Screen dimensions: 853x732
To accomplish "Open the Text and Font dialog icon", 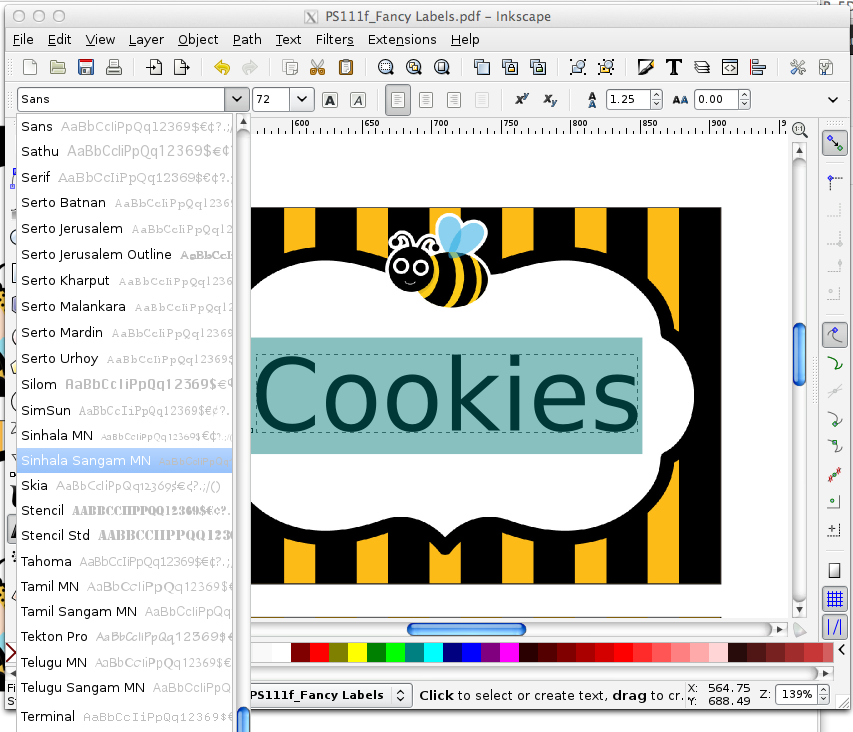I will [x=673, y=67].
